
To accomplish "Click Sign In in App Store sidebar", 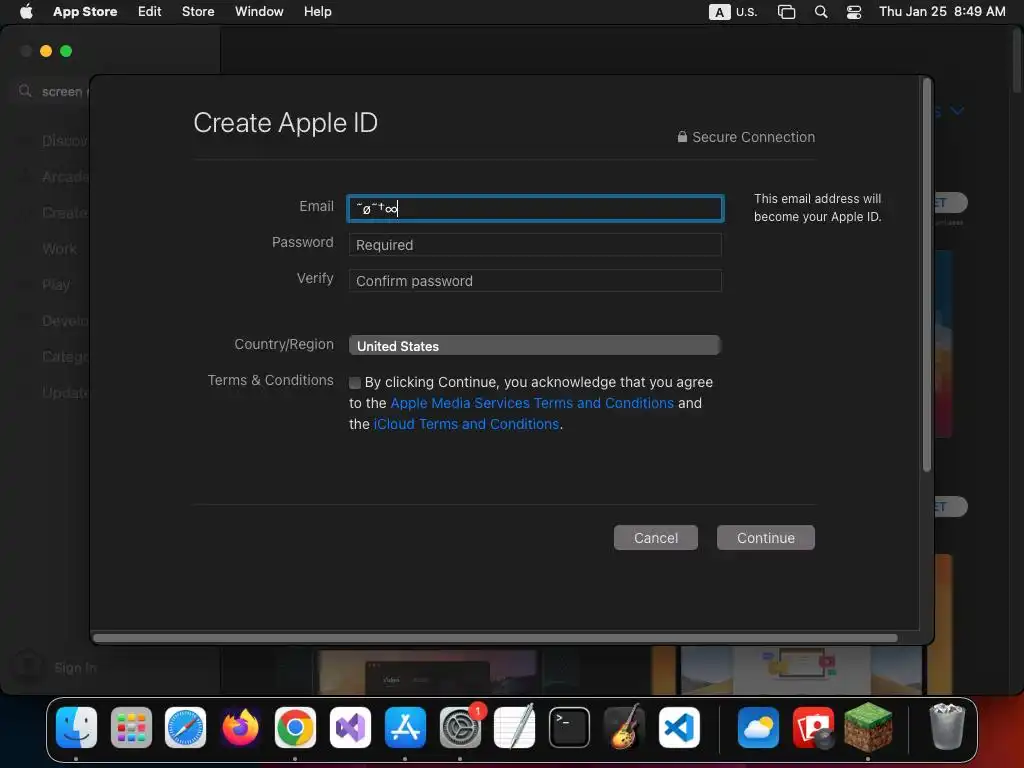I will tap(75, 667).
